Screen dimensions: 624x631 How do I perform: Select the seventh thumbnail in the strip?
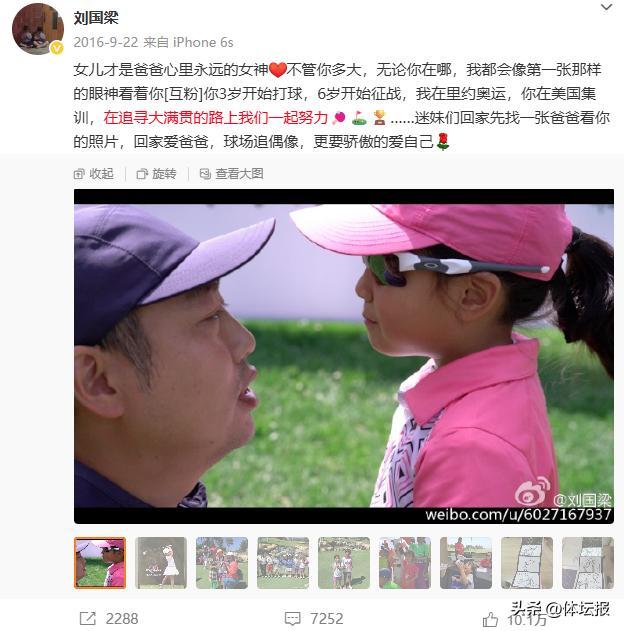(466, 563)
